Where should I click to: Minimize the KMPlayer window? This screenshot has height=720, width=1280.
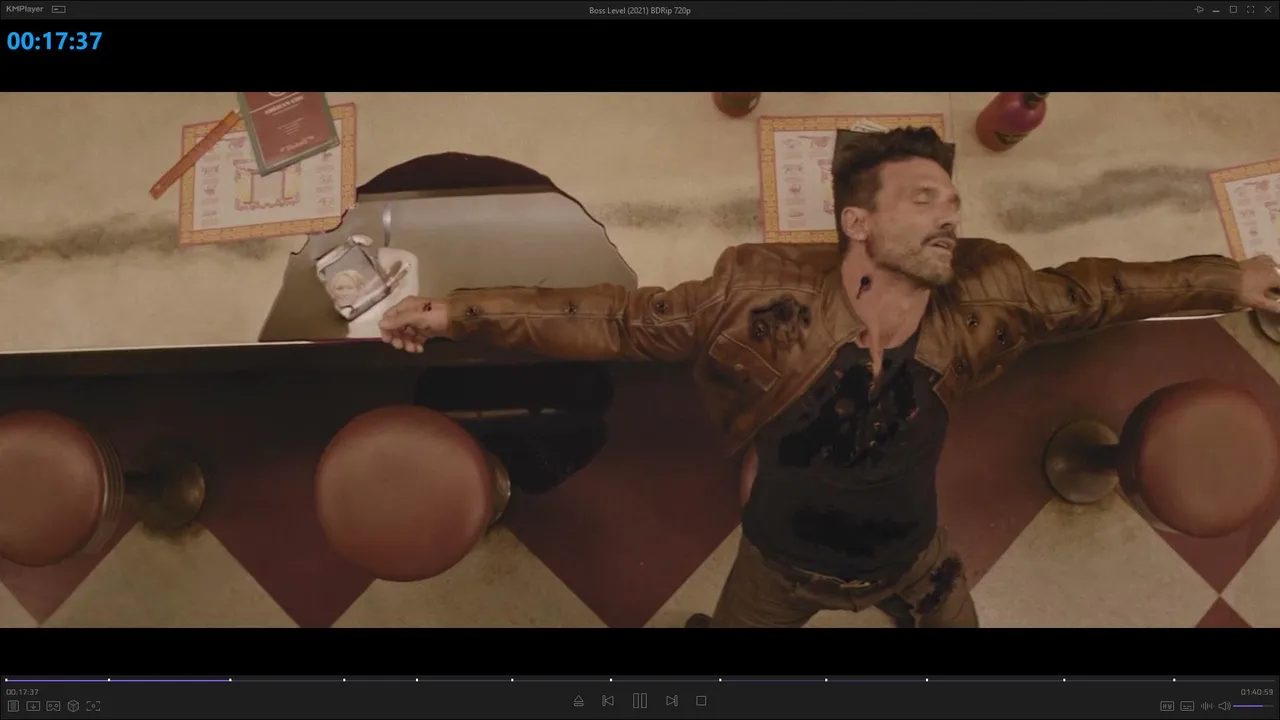pyautogui.click(x=1216, y=9)
